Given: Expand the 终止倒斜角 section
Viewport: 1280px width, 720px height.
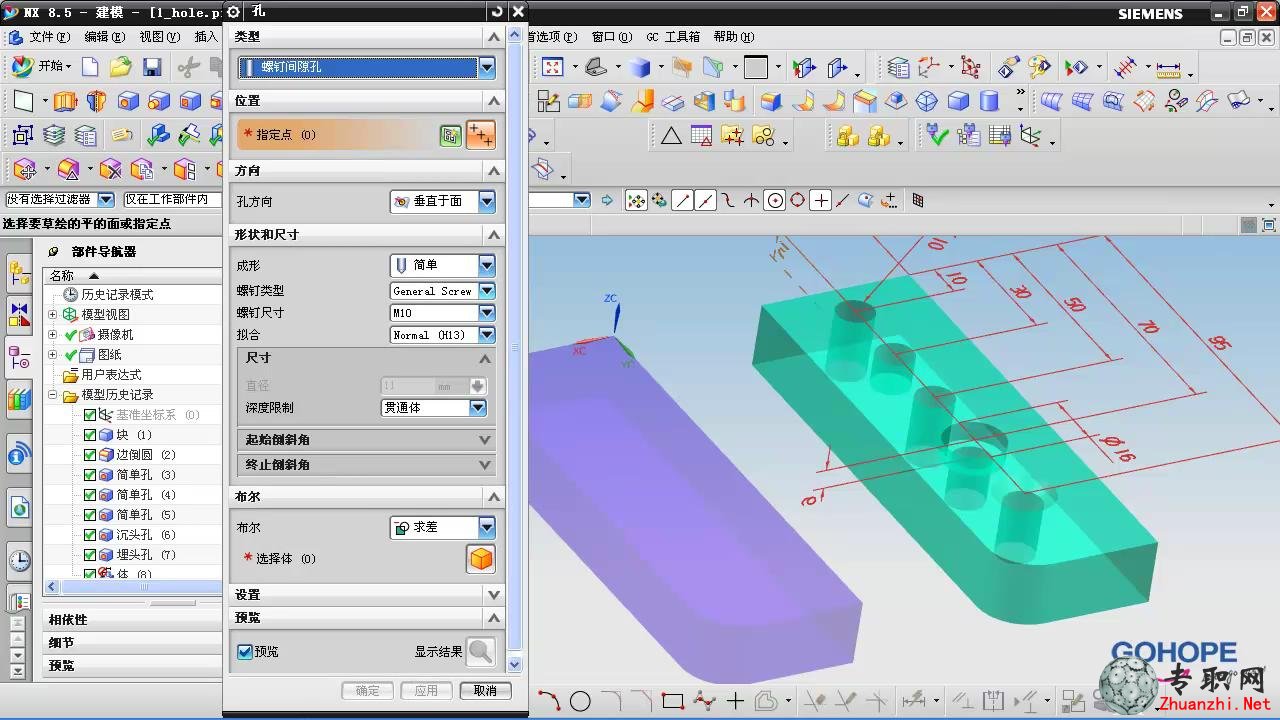Looking at the screenshot, I should [368, 465].
